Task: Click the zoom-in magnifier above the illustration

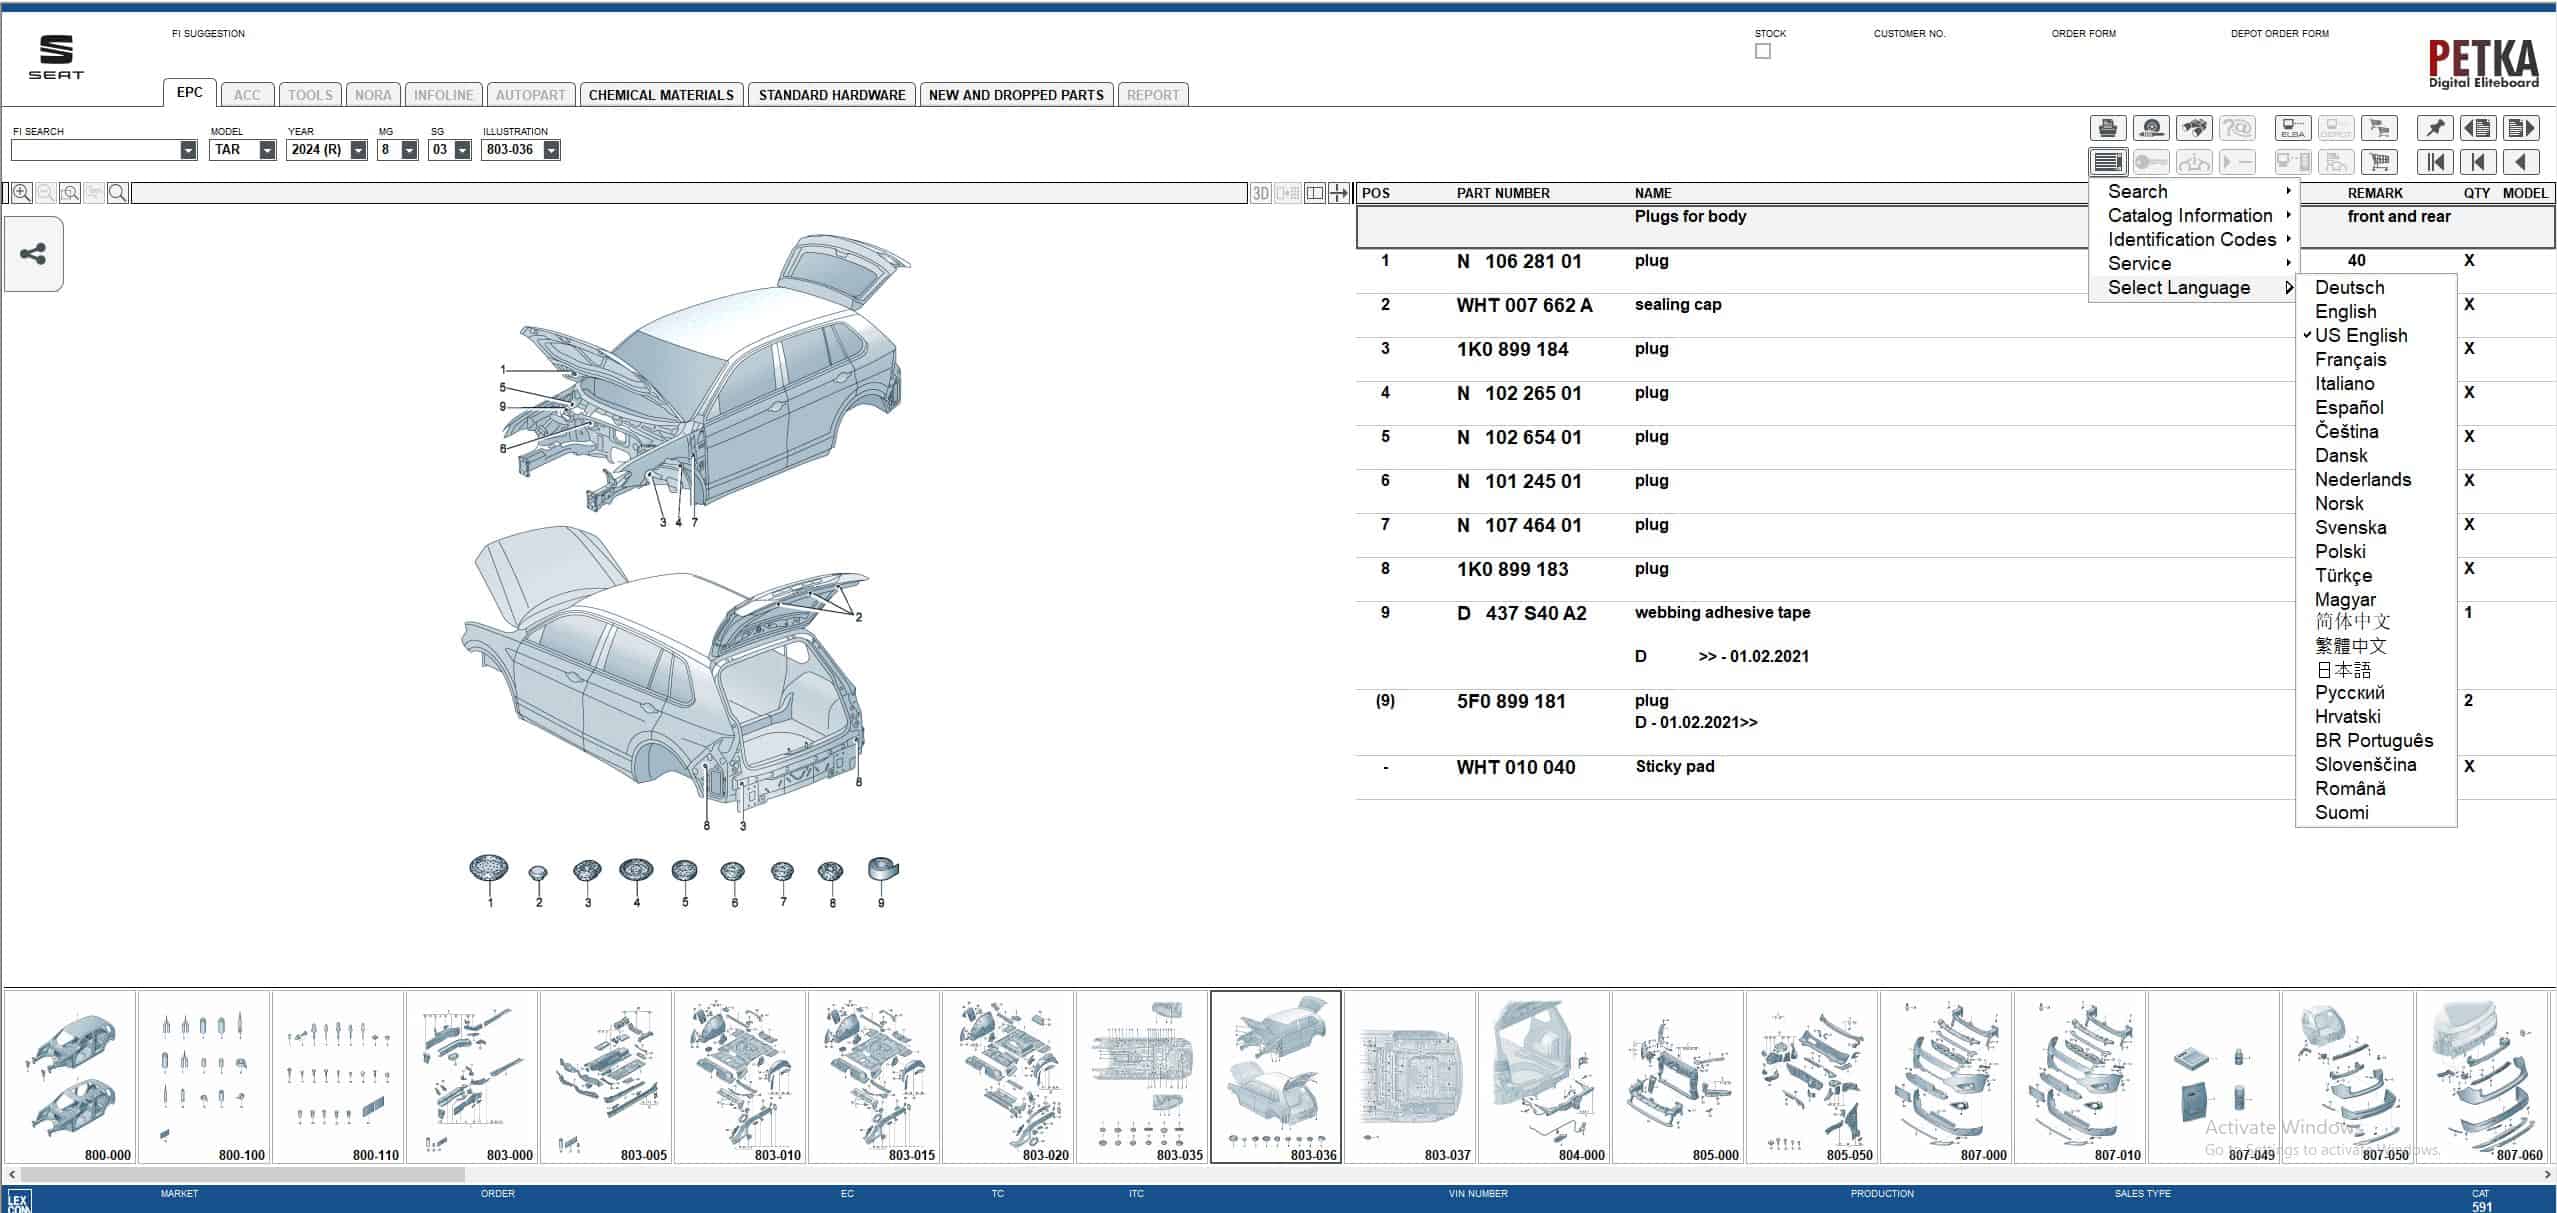Action: (x=21, y=192)
